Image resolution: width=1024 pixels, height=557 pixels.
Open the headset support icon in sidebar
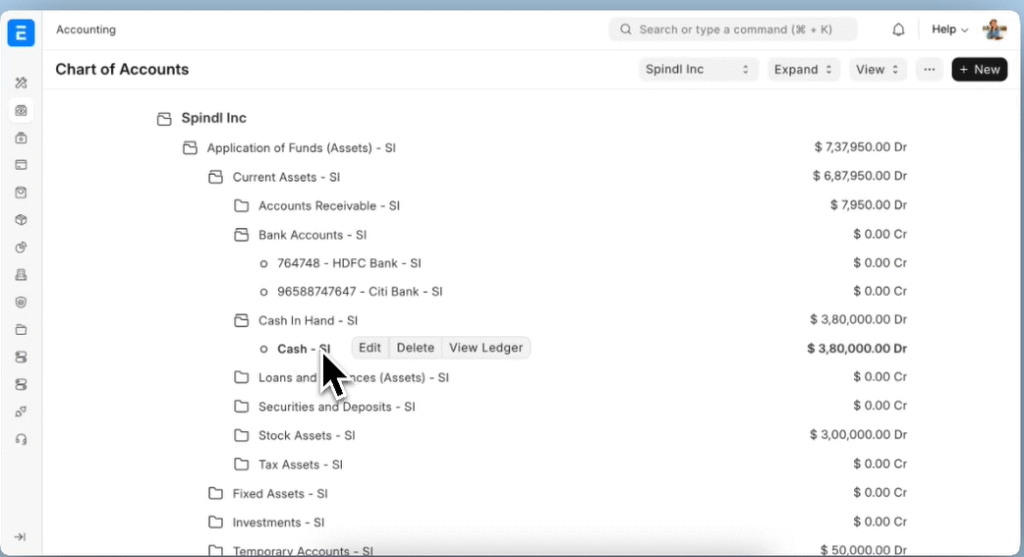point(21,439)
